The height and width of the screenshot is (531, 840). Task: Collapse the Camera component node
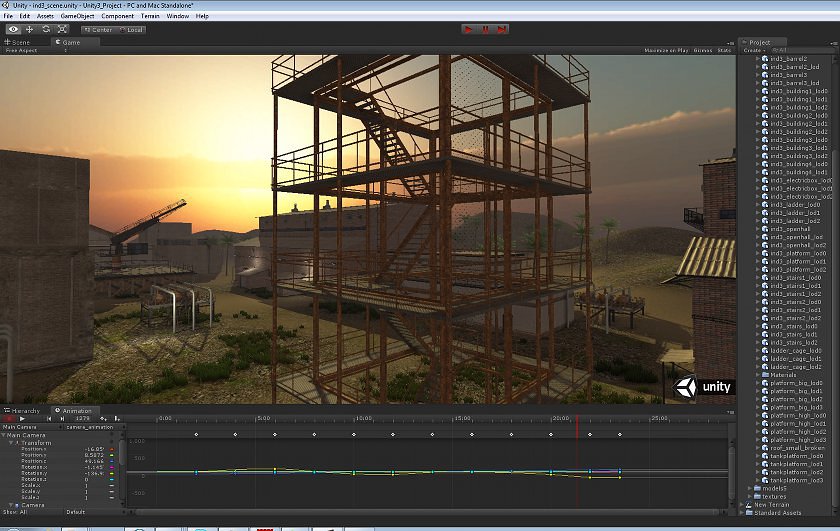click(x=11, y=505)
